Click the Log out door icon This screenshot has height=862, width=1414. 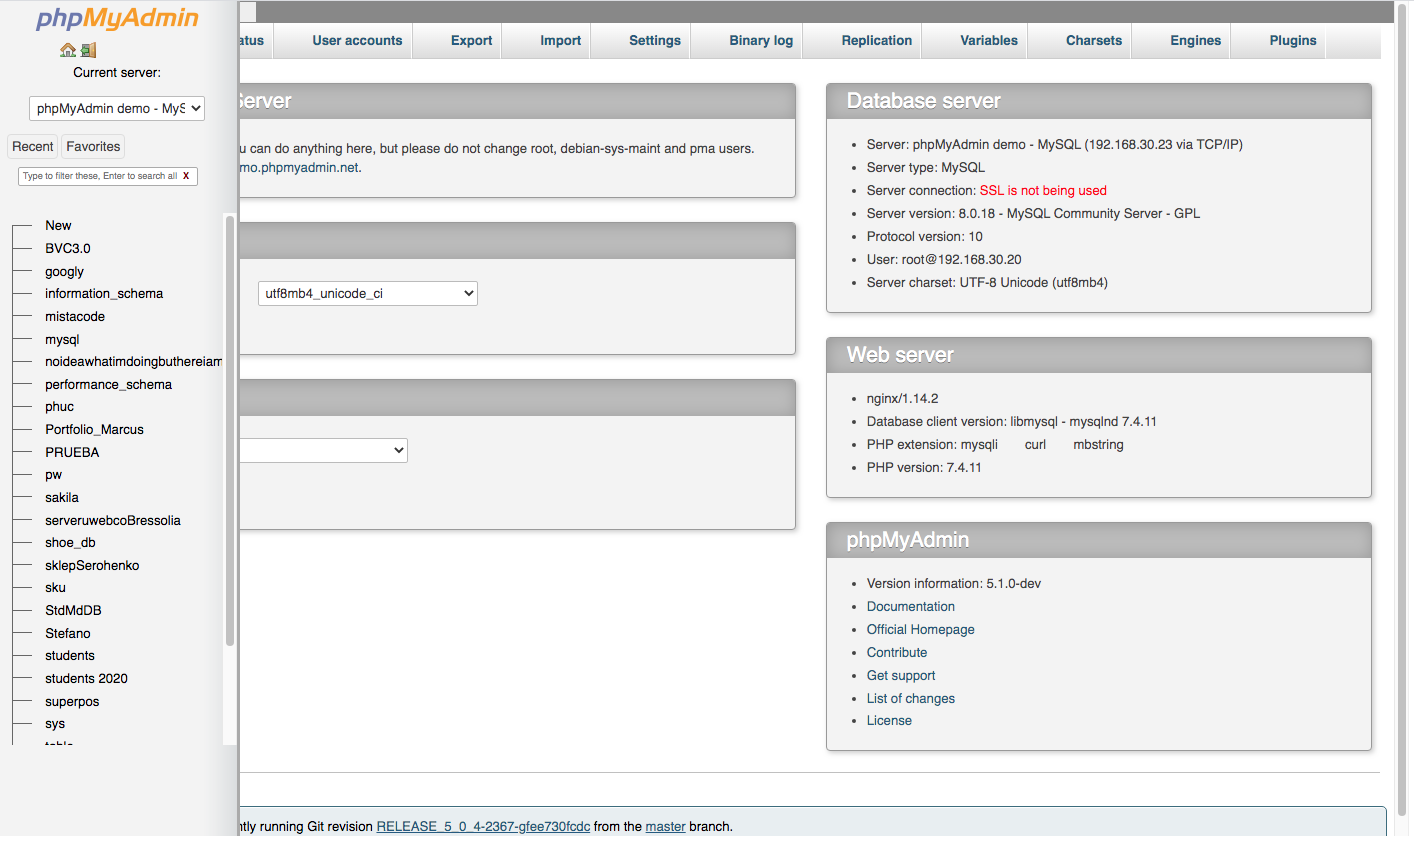88,50
